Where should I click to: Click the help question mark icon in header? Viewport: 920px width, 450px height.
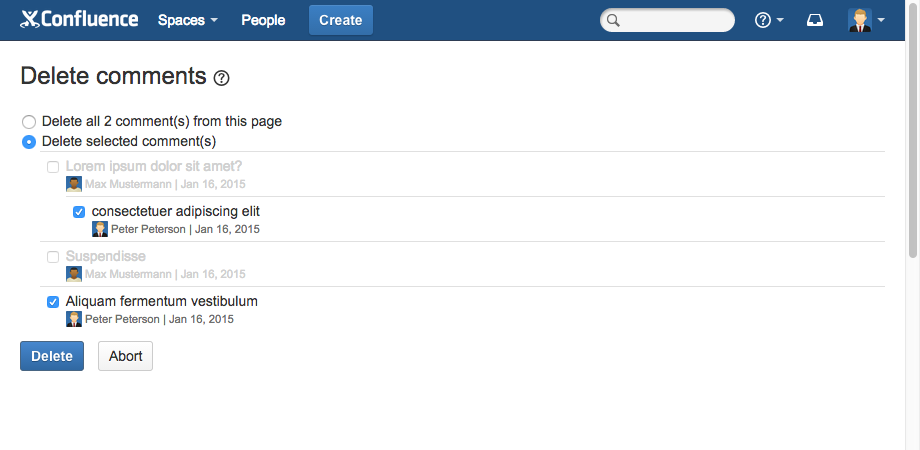763,20
